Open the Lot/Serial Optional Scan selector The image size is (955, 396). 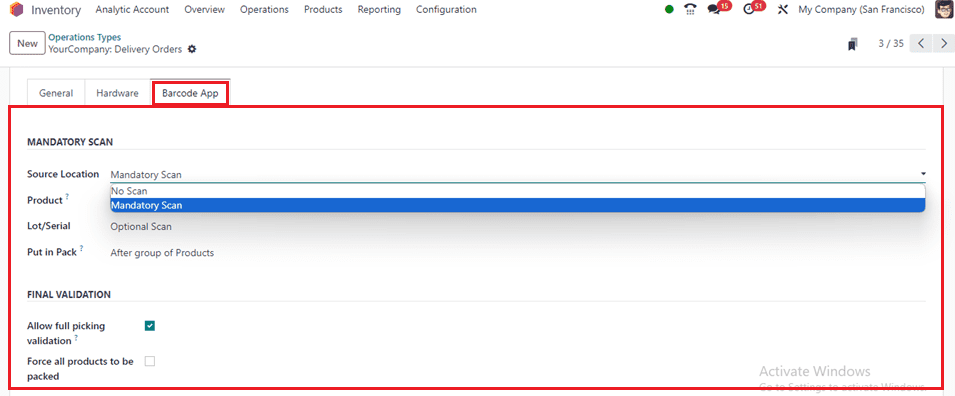point(517,227)
